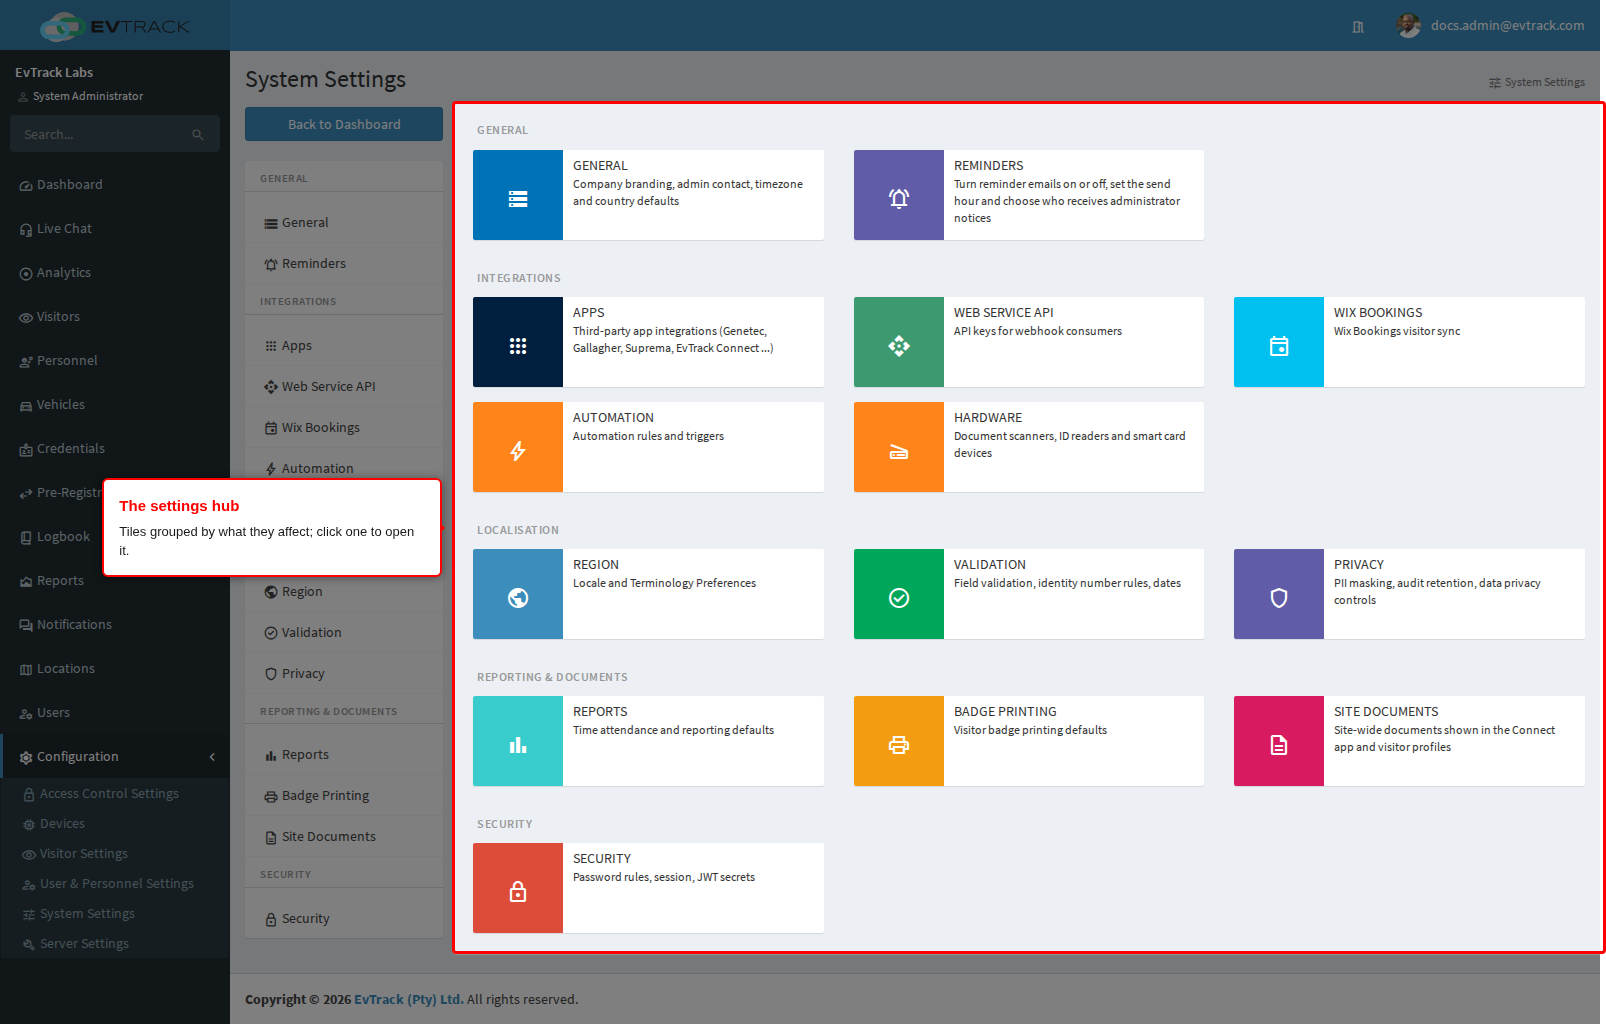Click the Visitors eye icon in sidebar

pyautogui.click(x=26, y=317)
